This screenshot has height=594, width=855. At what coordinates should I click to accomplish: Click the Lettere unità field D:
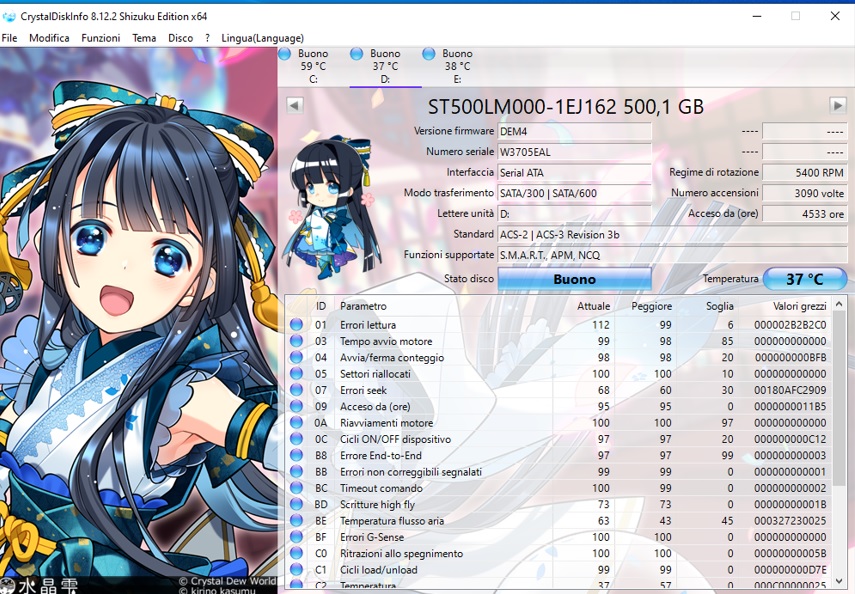(575, 214)
